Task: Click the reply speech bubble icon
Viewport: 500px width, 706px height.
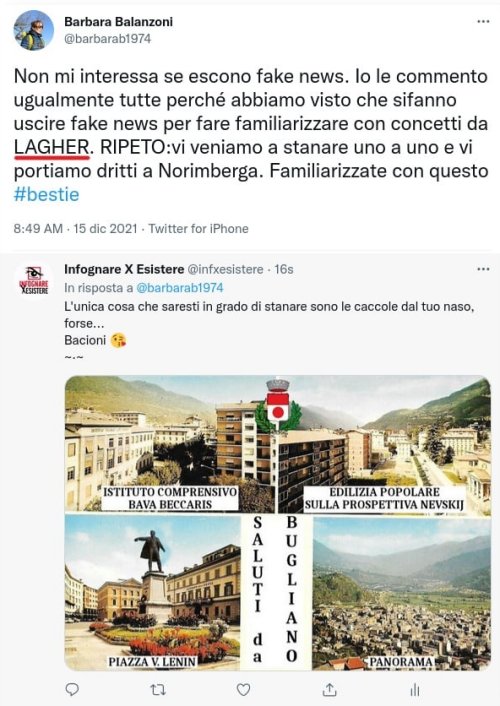Action: pyautogui.click(x=73, y=689)
